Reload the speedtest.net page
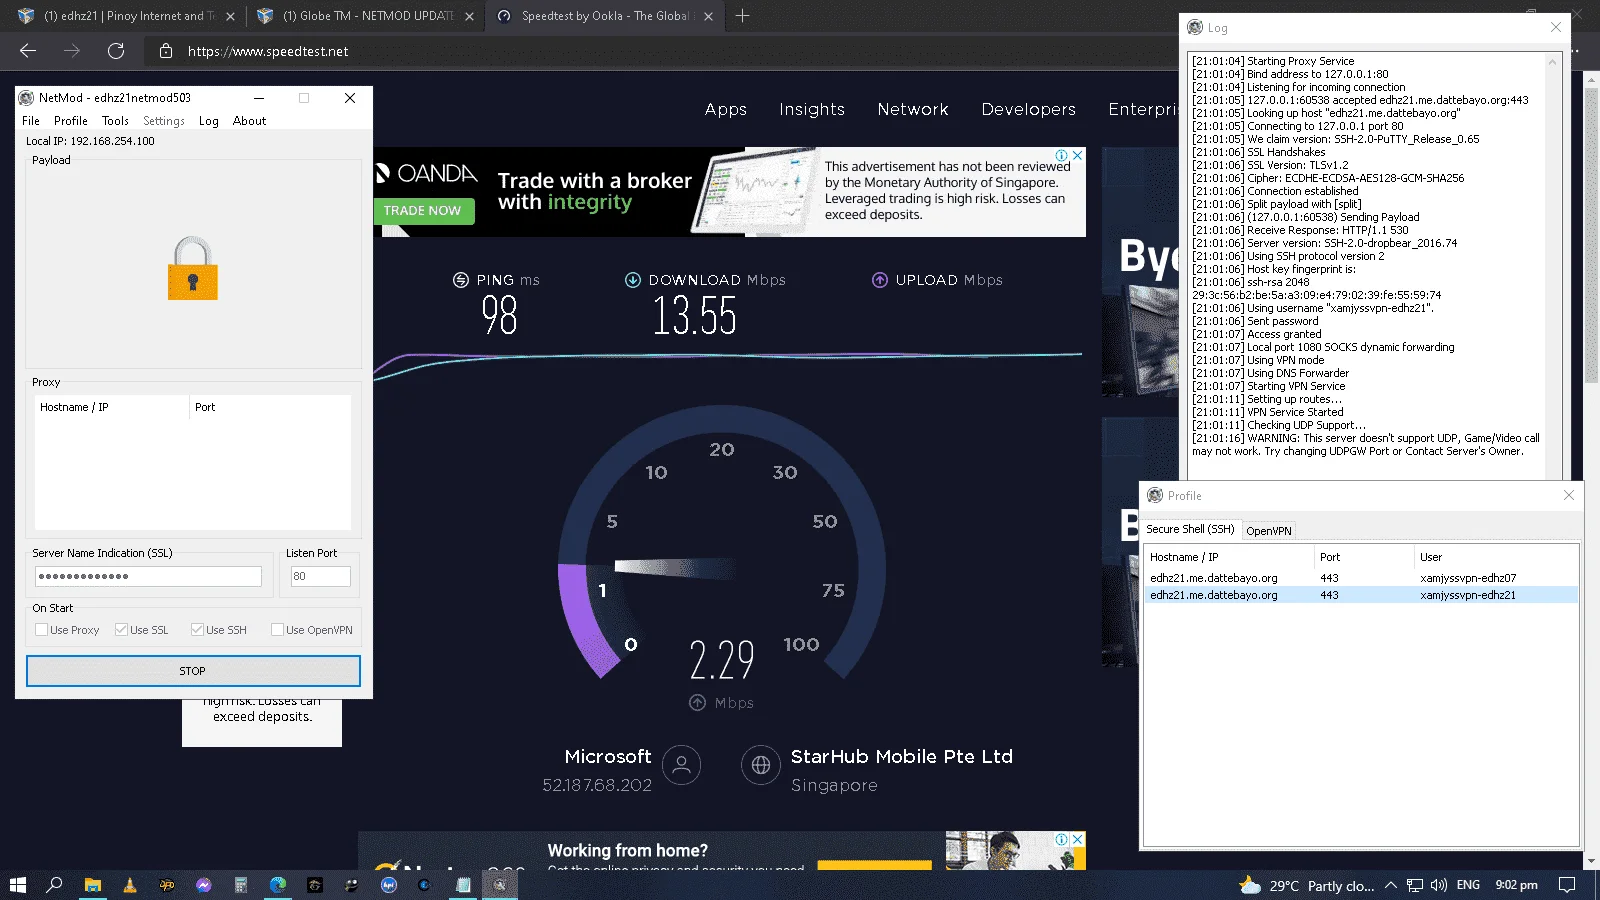The image size is (1600, 900). (116, 51)
